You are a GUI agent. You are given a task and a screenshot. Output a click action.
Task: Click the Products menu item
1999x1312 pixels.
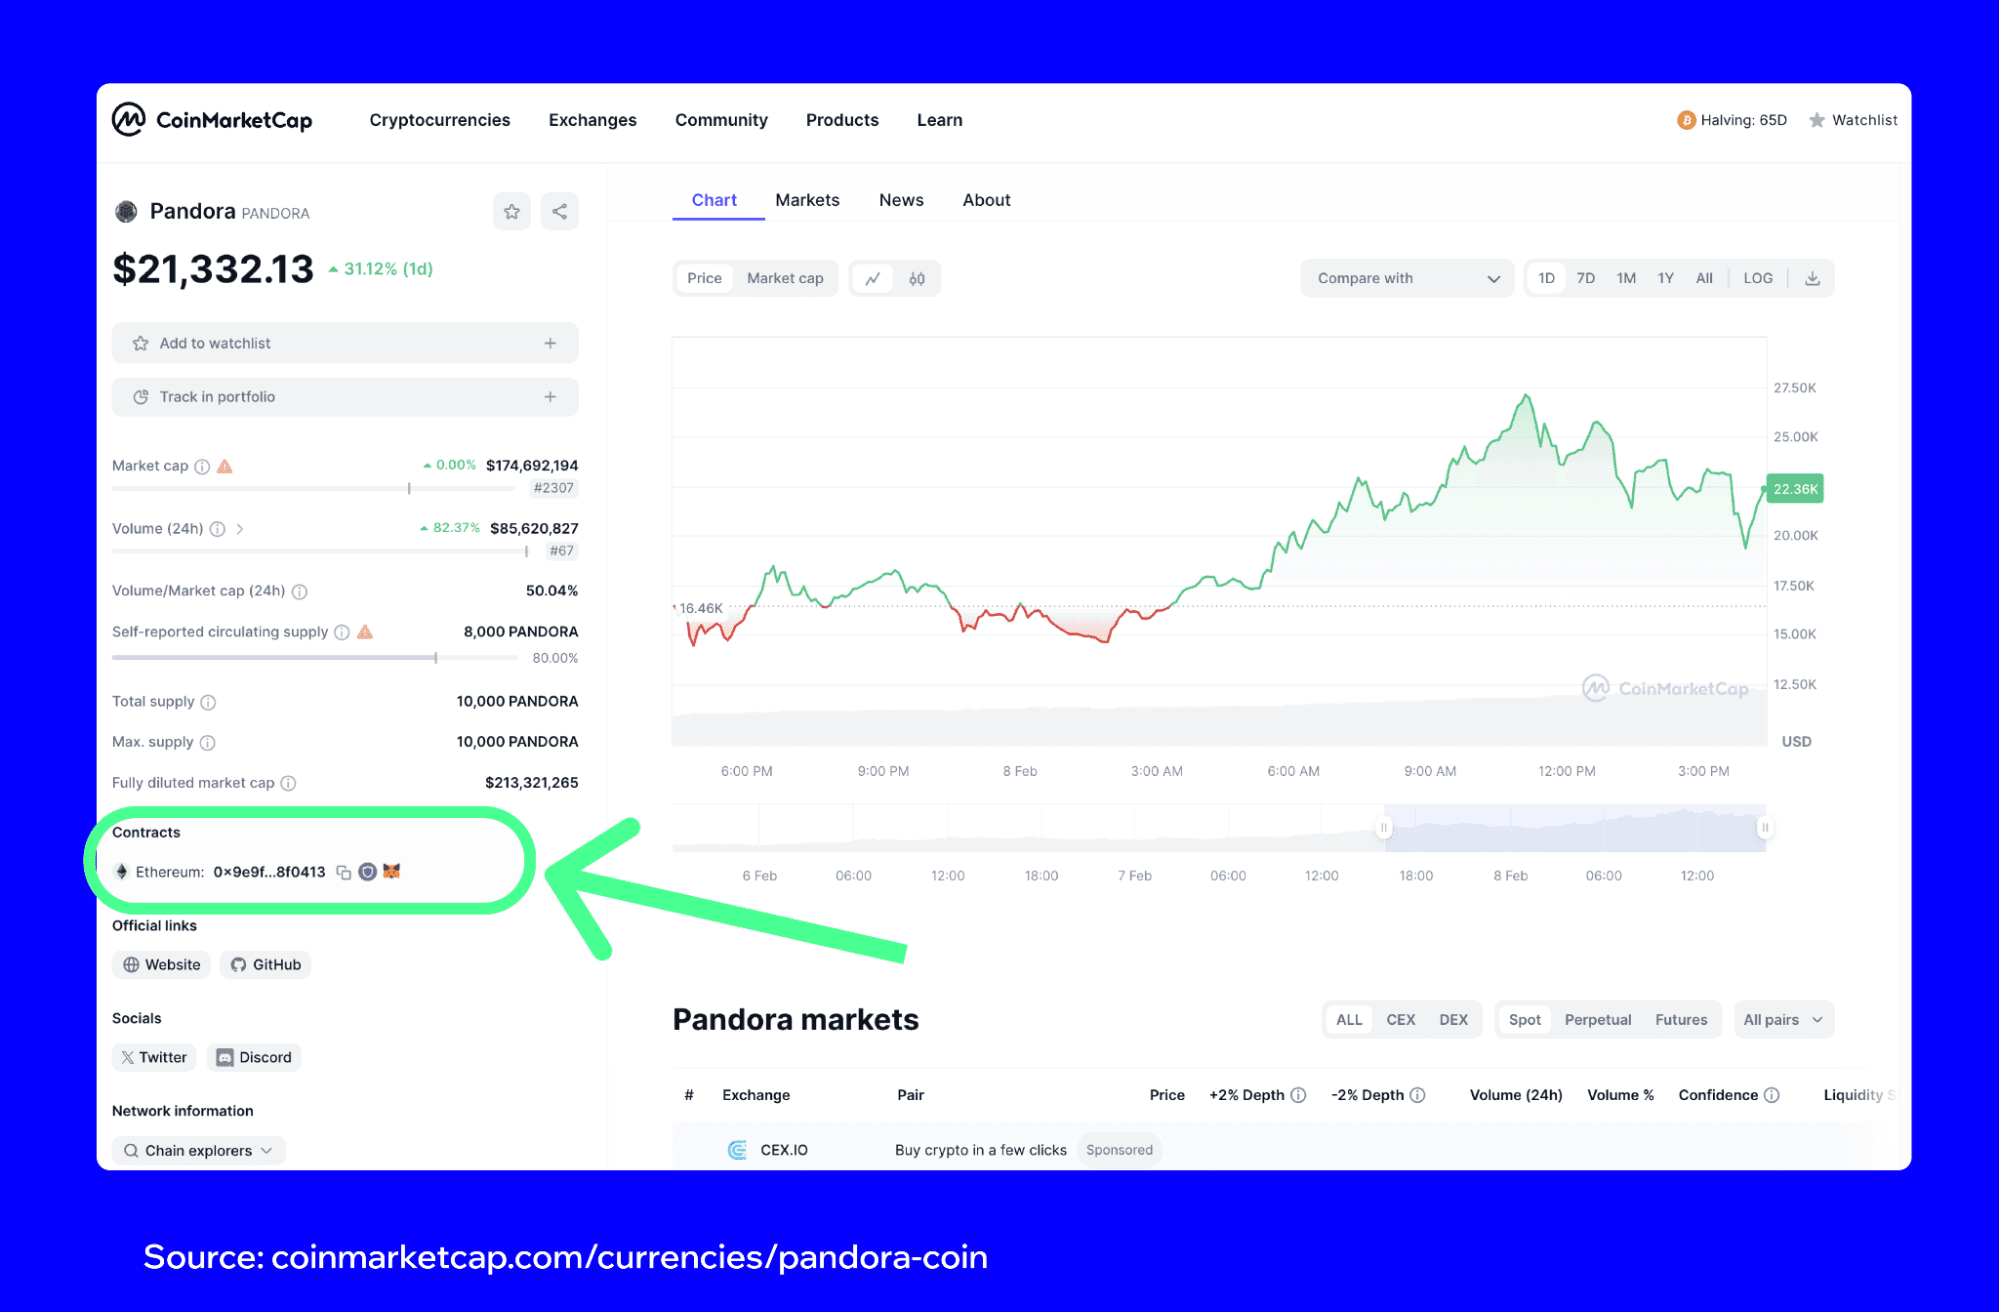[x=842, y=120]
